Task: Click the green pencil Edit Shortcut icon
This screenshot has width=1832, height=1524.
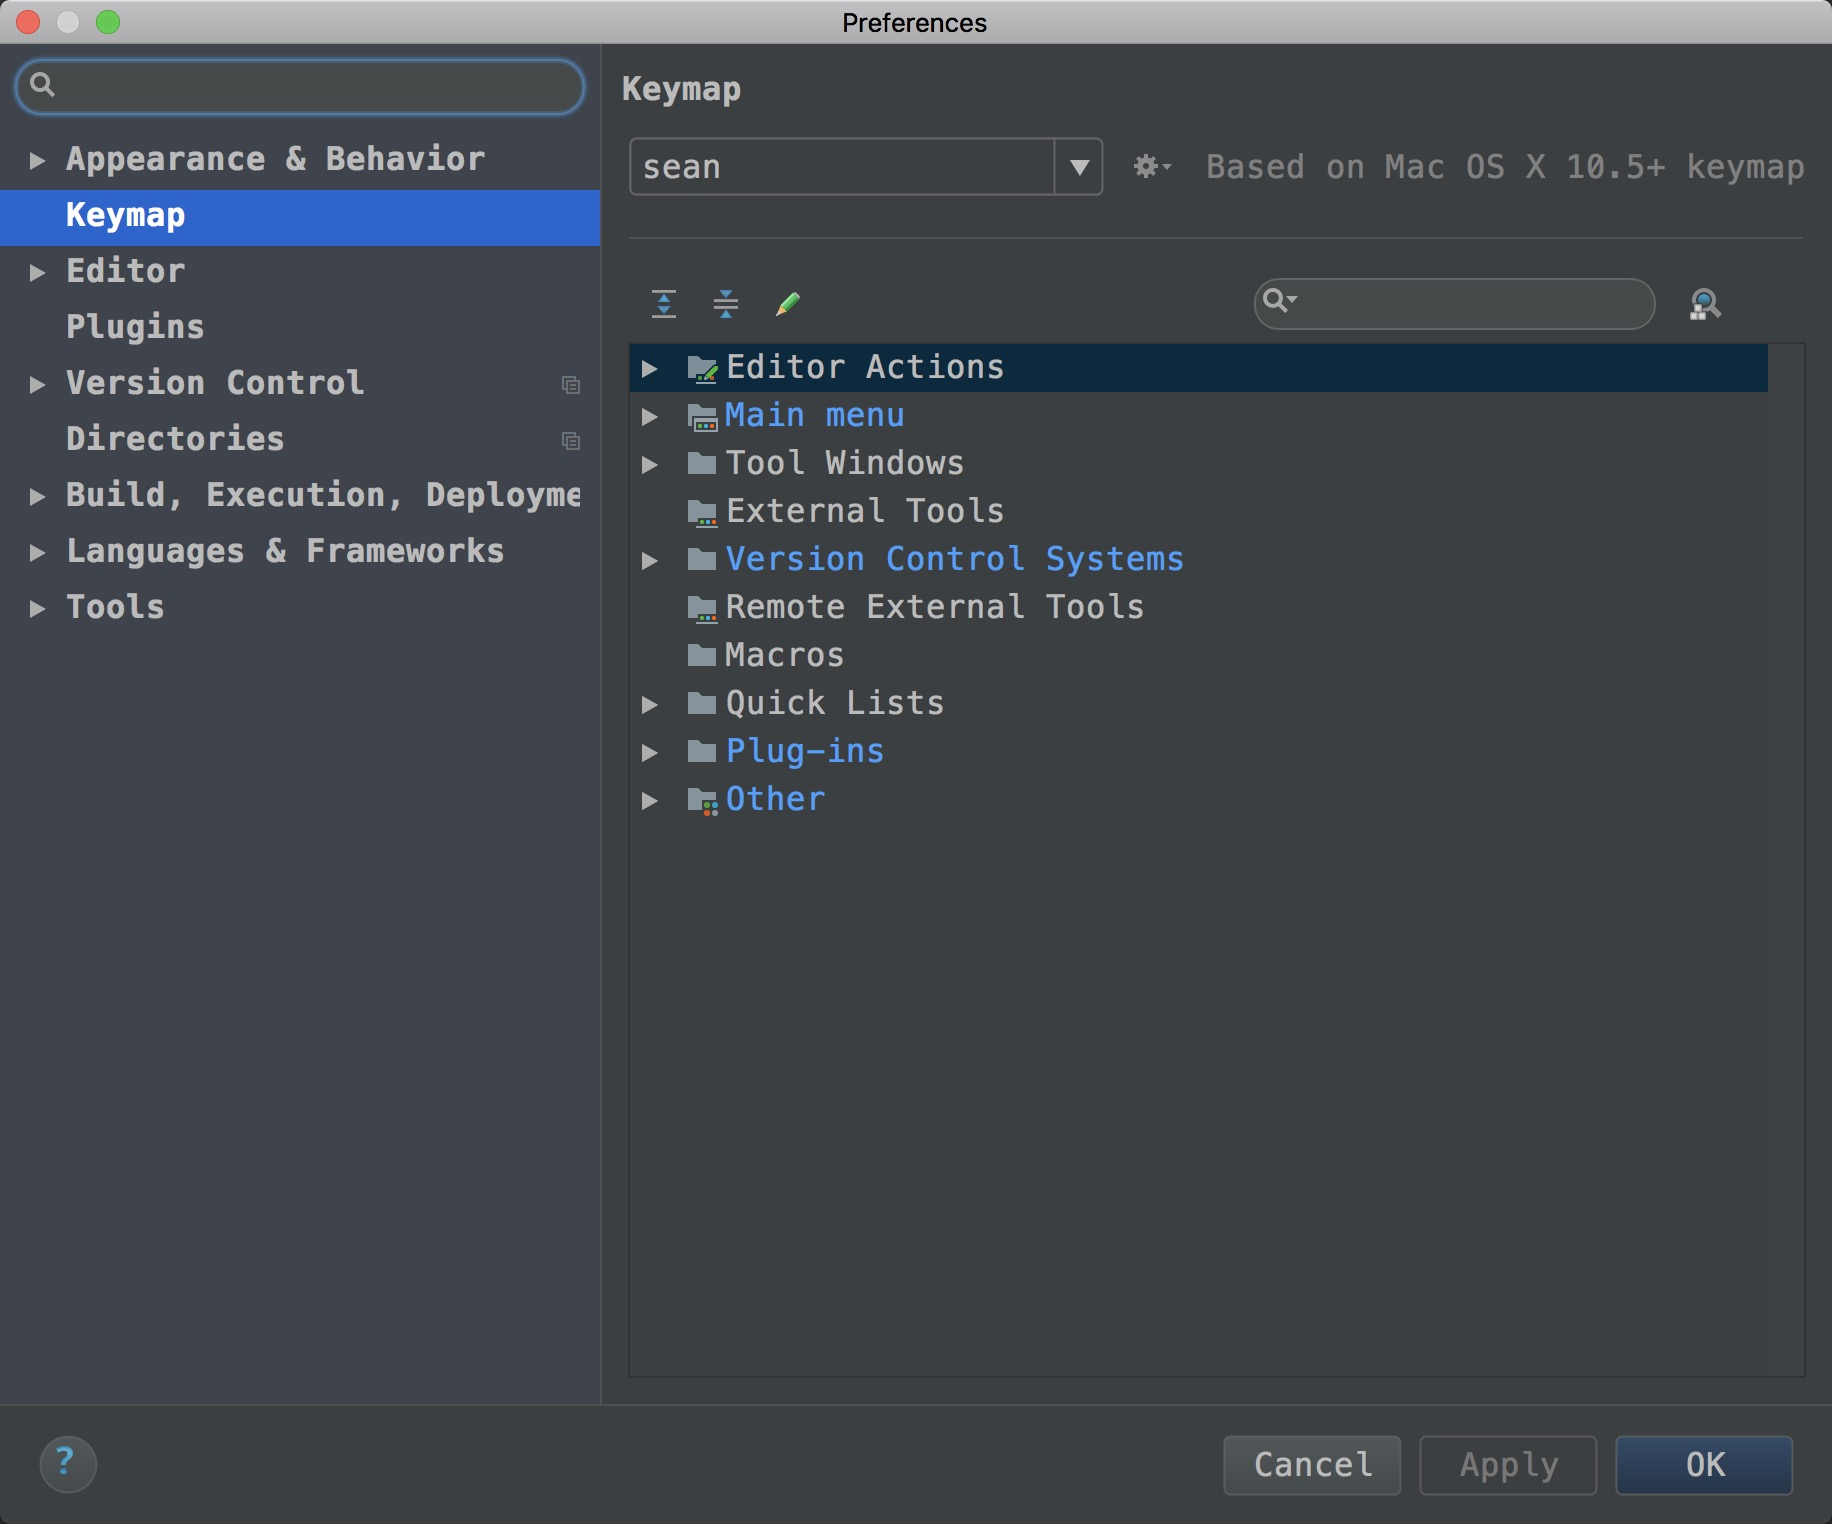Action: 788,303
